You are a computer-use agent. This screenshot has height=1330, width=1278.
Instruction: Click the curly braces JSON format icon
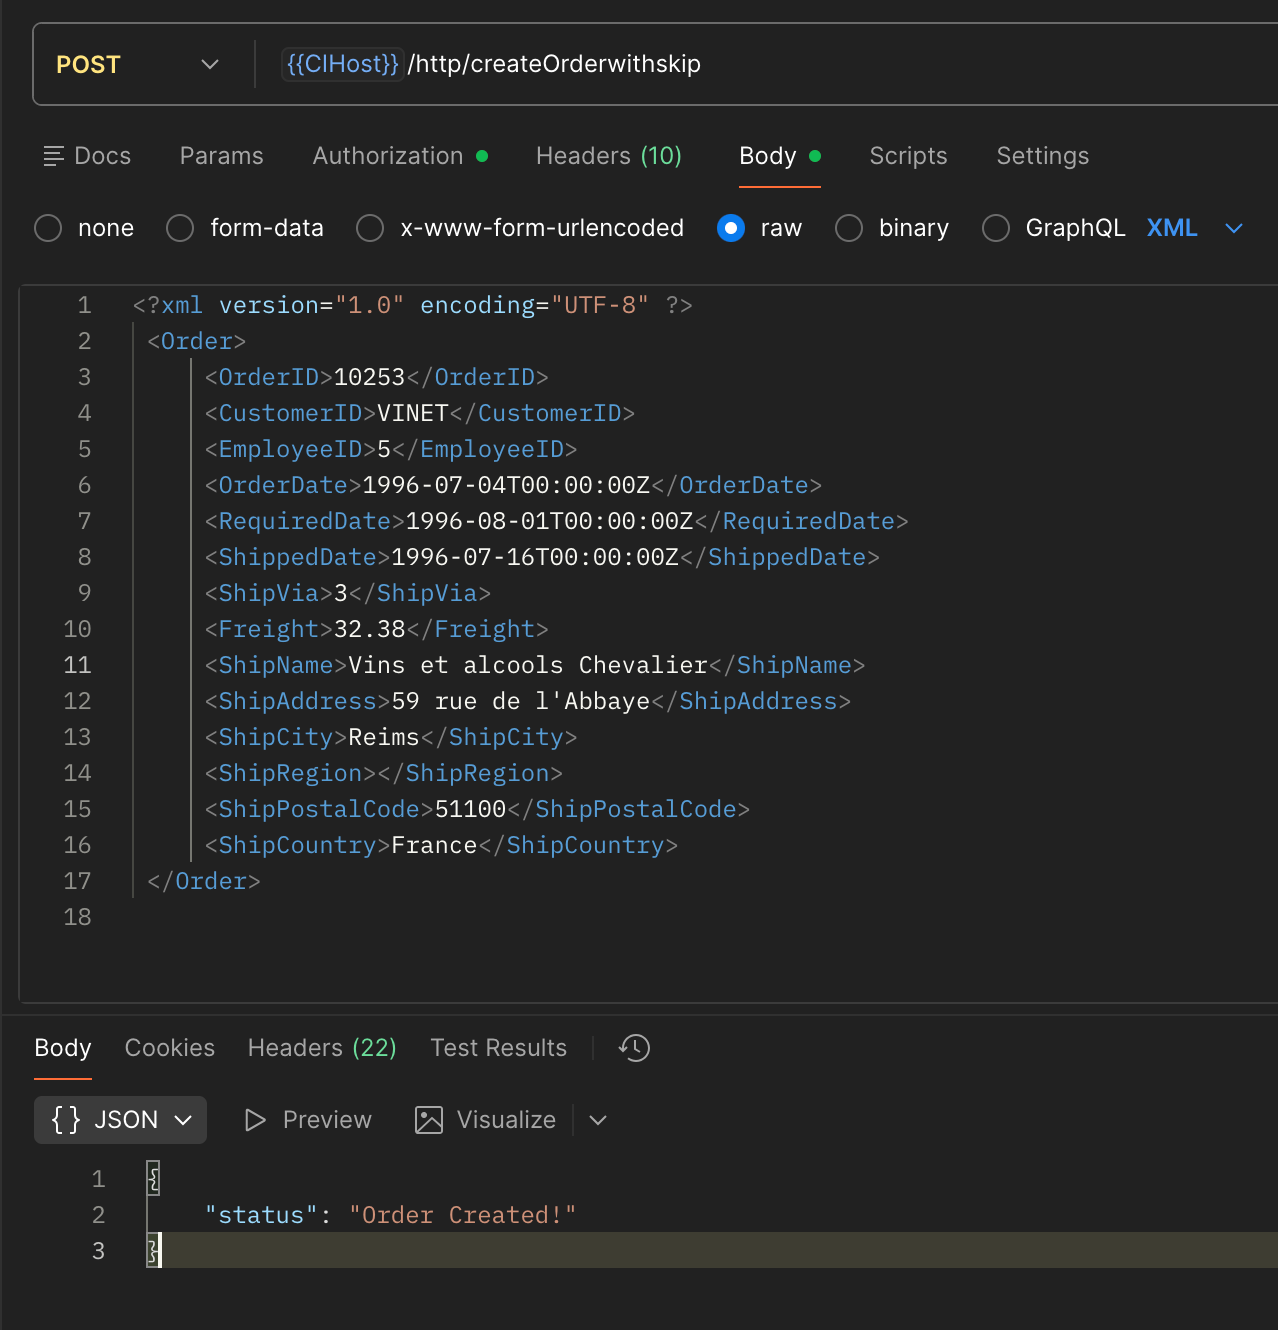(x=67, y=1120)
